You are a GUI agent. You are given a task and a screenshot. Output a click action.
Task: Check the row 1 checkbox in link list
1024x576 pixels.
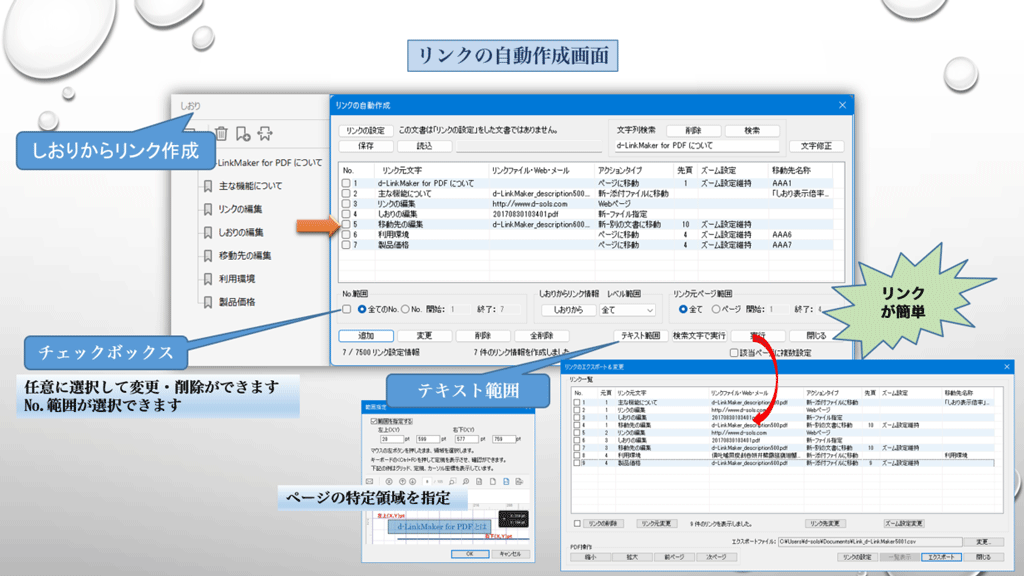click(346, 184)
